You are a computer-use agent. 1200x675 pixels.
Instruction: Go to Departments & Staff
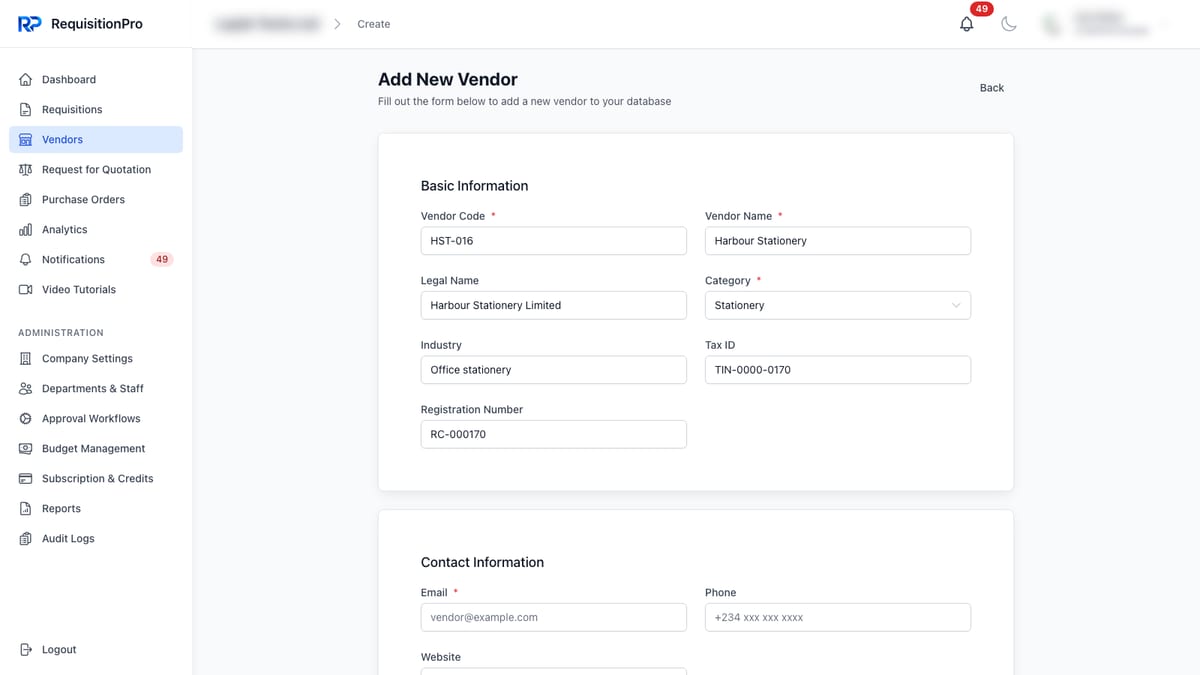96,389
